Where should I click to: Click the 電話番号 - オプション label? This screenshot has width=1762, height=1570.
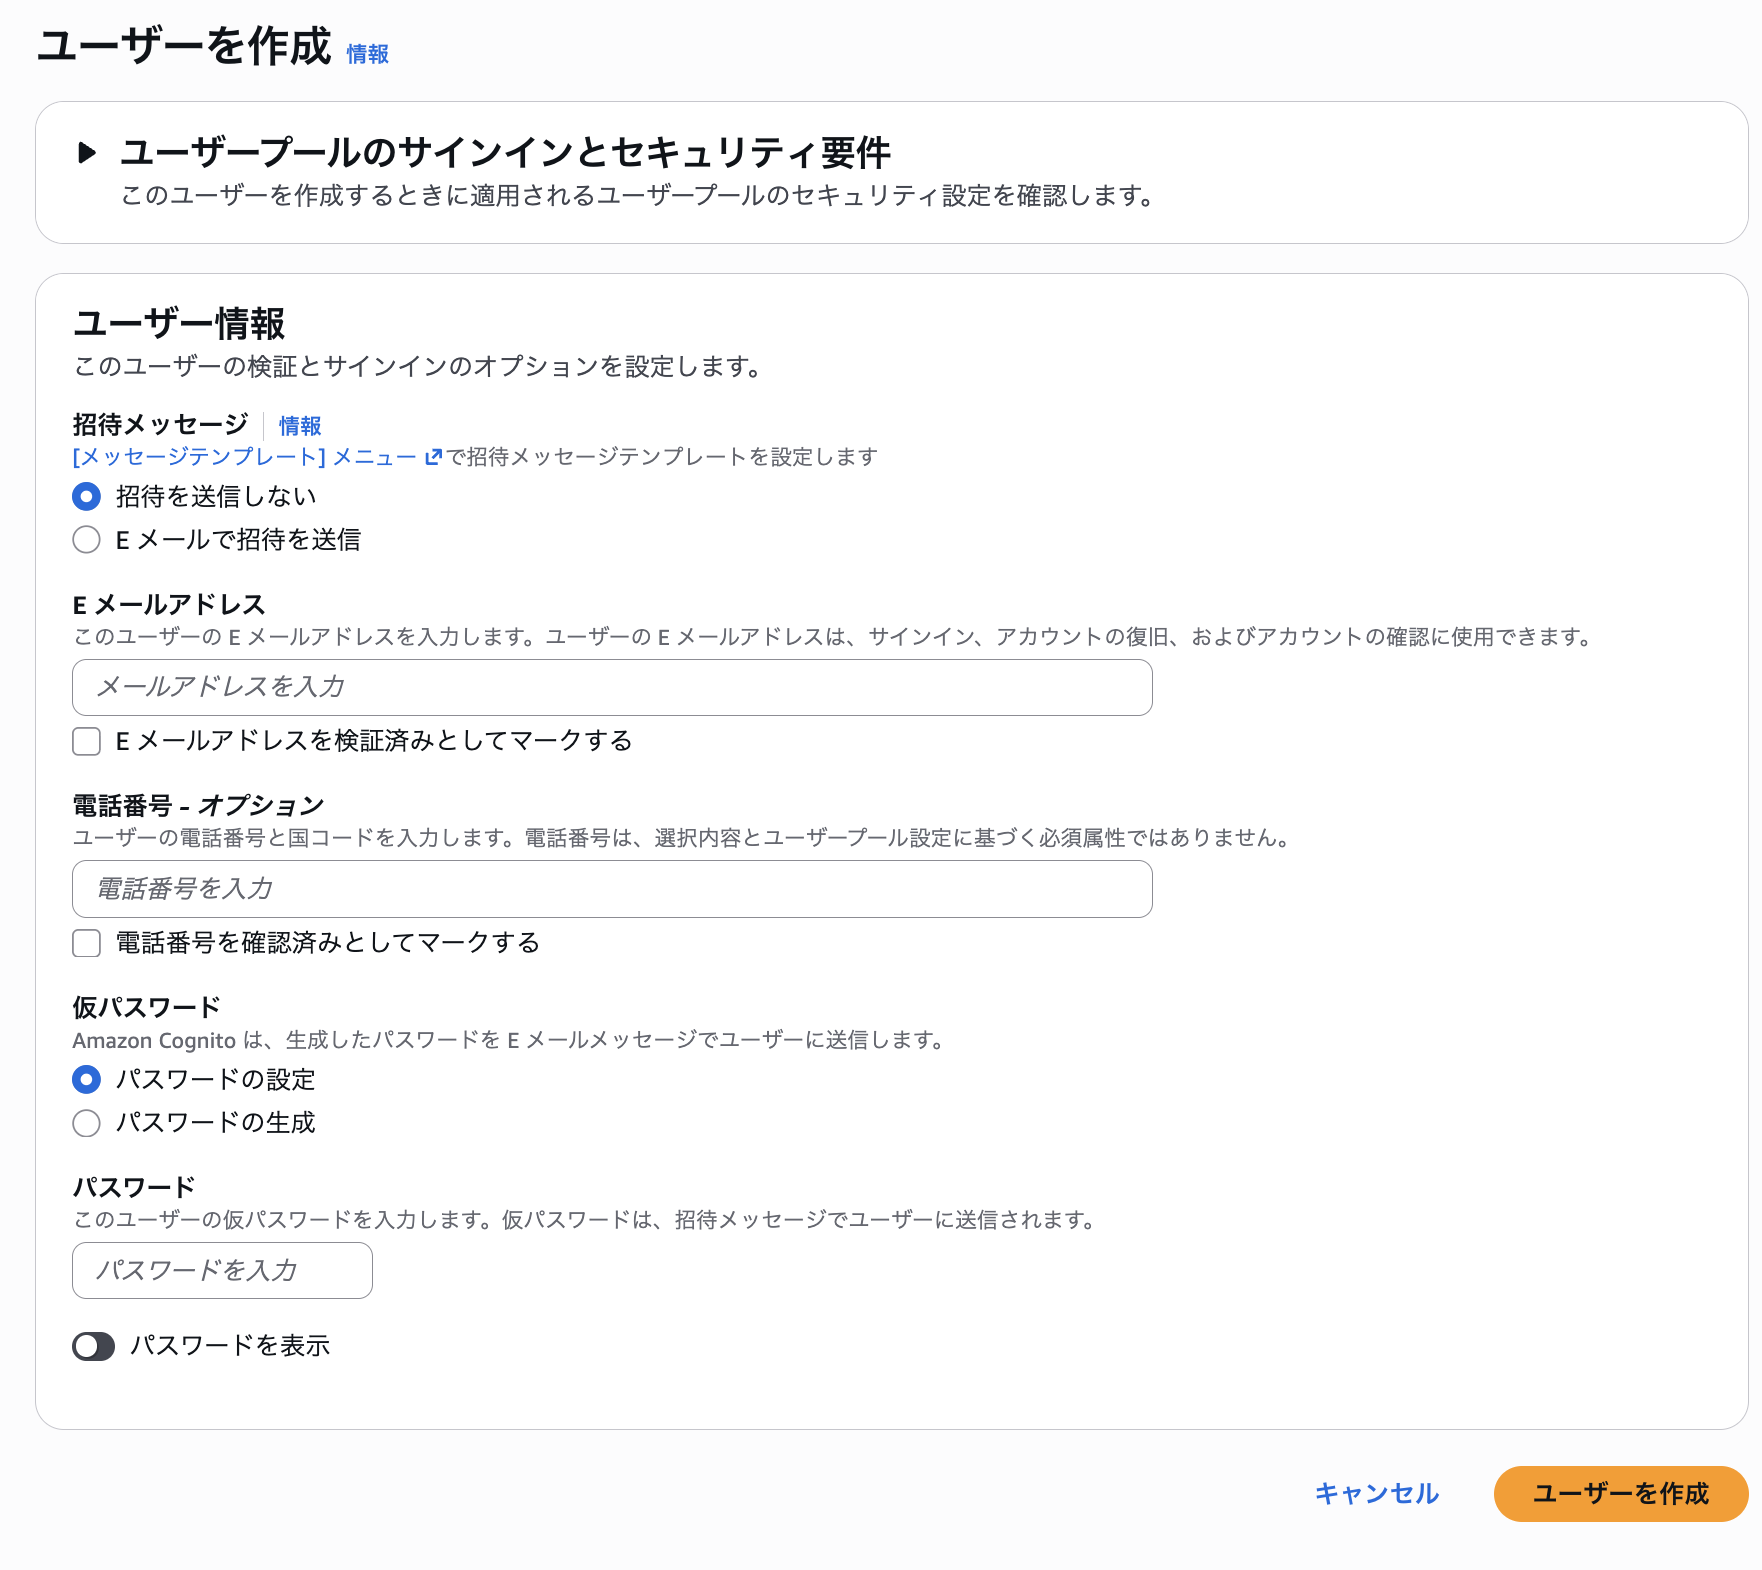(198, 806)
